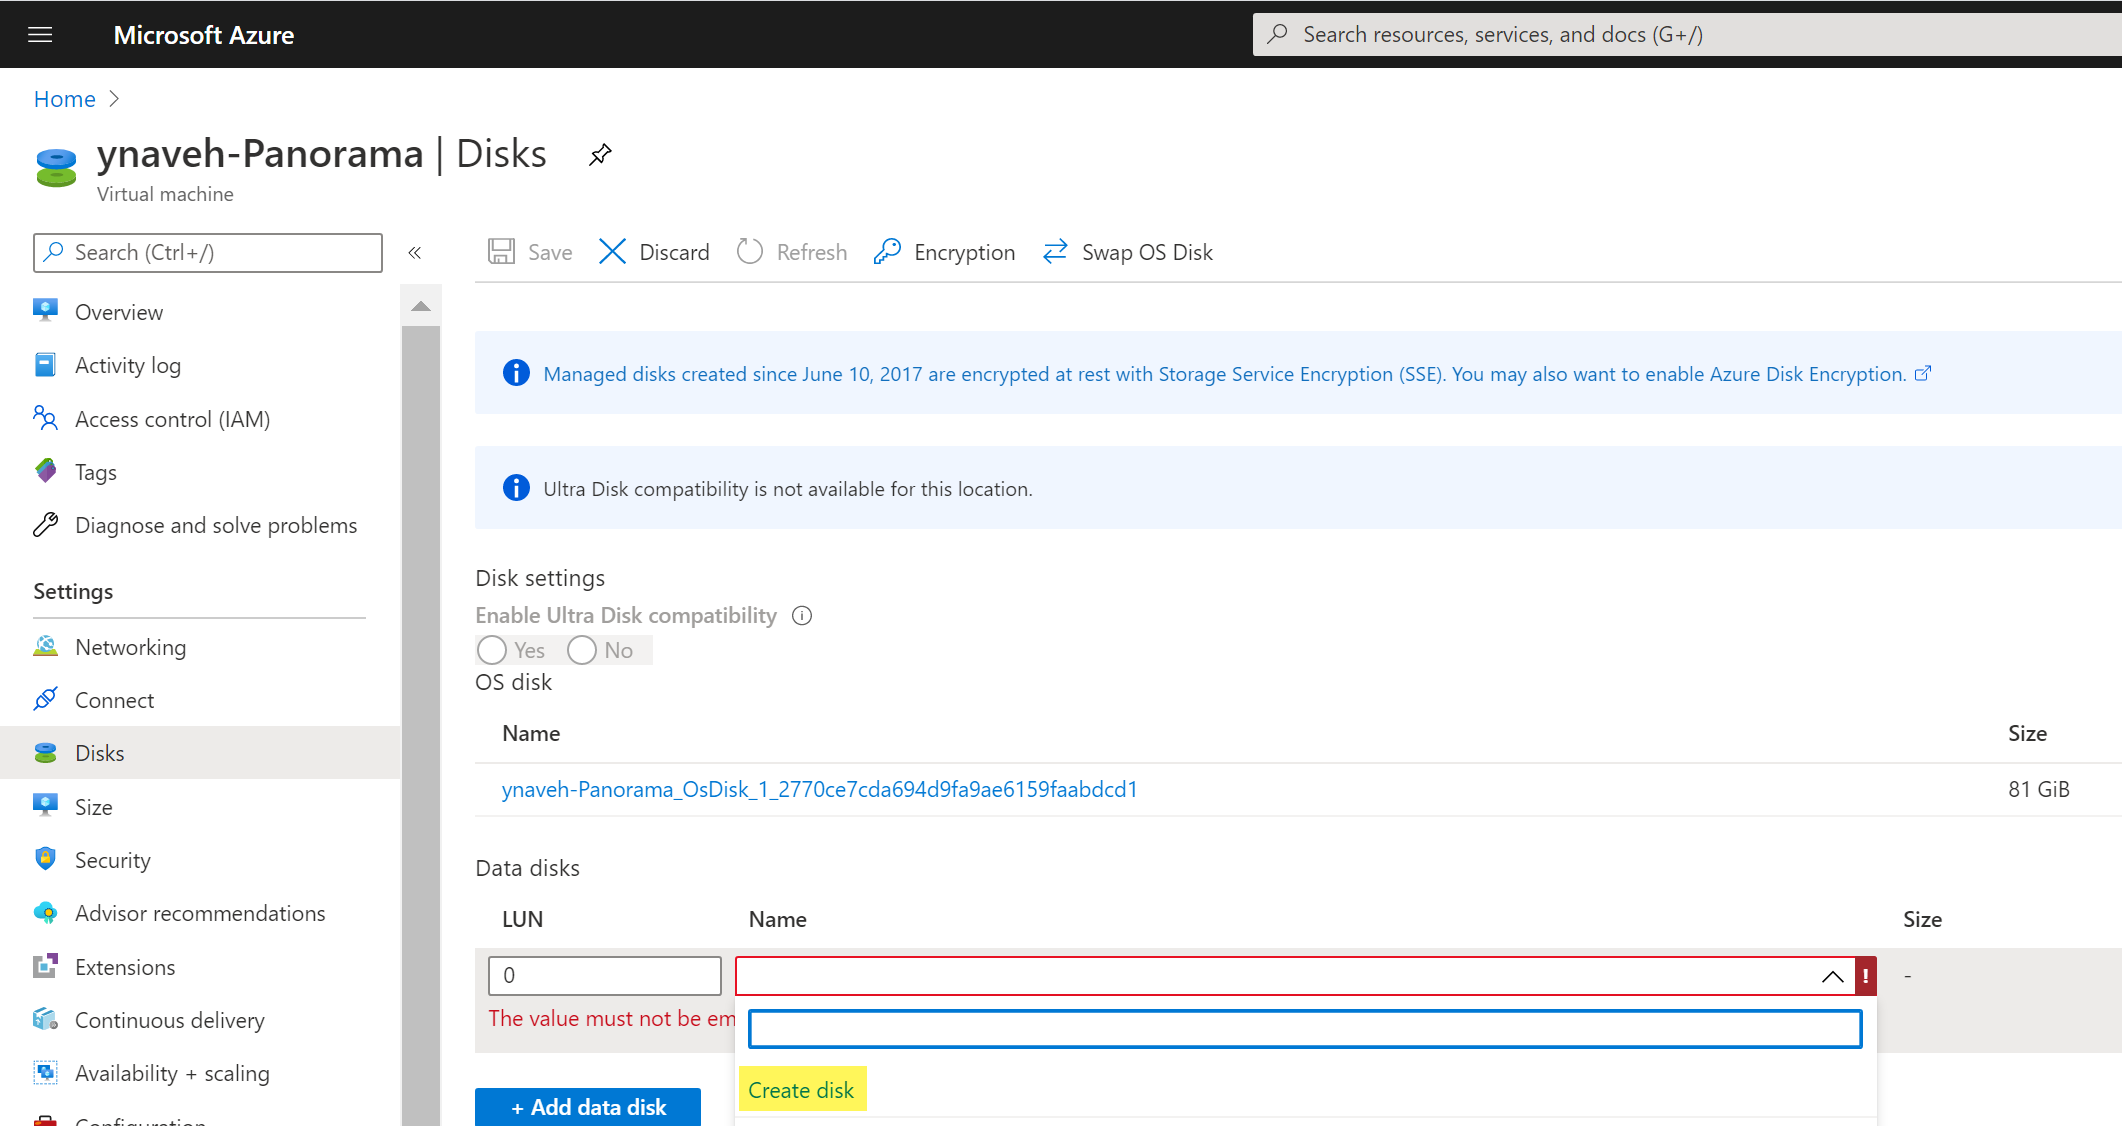Viewport: 2122px width, 1126px height.
Task: Open external link icon in encryption notice
Action: [x=1923, y=374]
